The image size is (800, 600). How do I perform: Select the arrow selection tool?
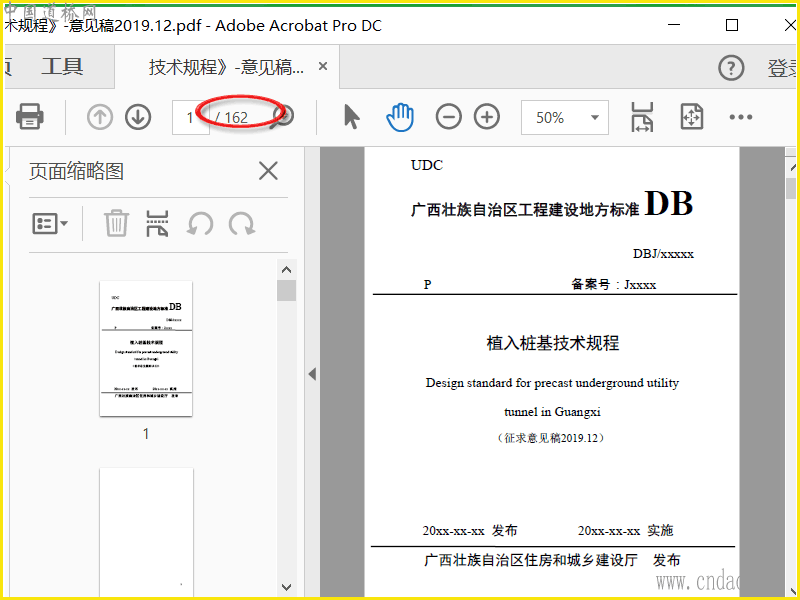[352, 117]
